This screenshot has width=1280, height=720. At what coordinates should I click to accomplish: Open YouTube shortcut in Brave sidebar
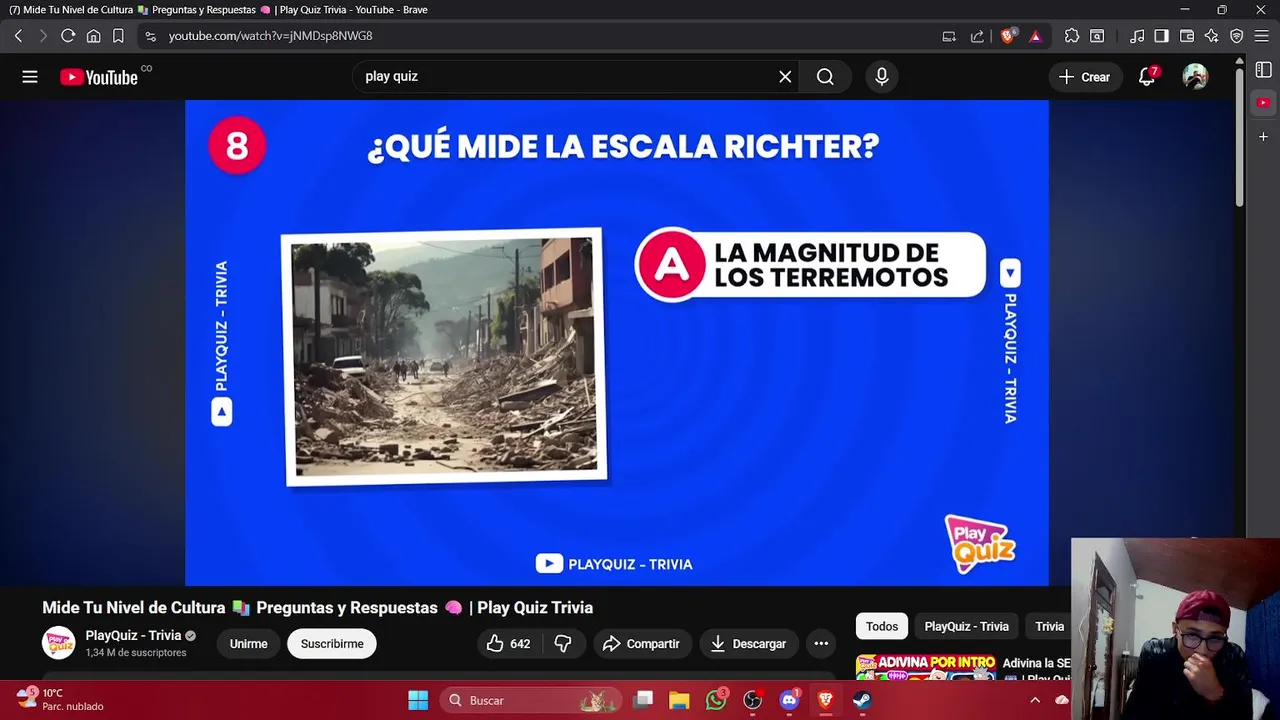pyautogui.click(x=1264, y=102)
